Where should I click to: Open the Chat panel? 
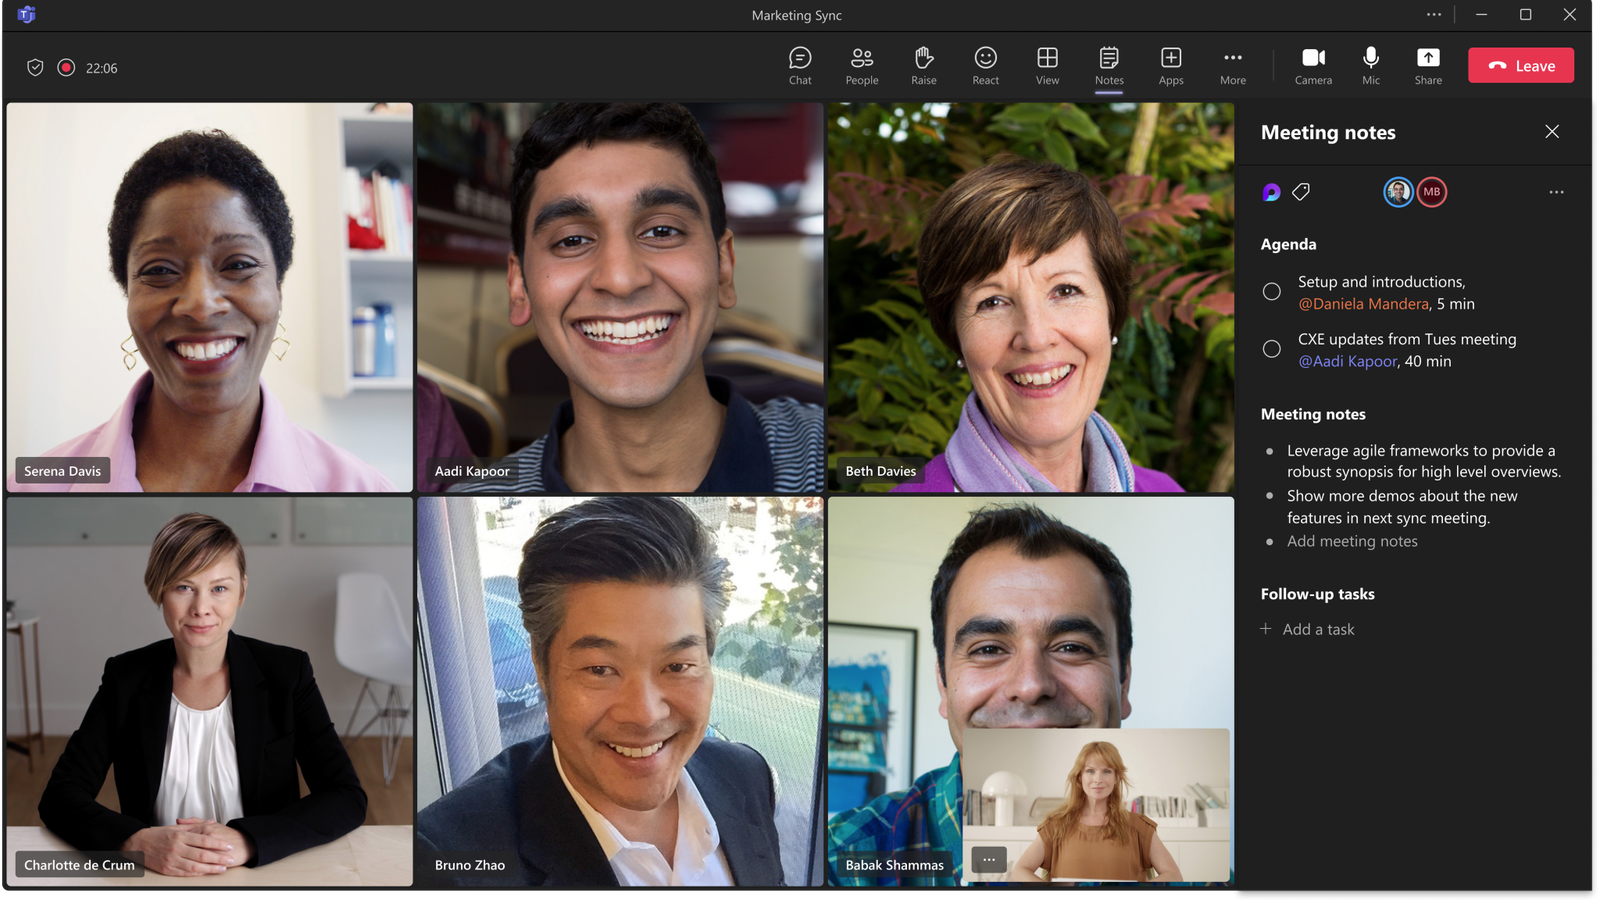click(799, 65)
